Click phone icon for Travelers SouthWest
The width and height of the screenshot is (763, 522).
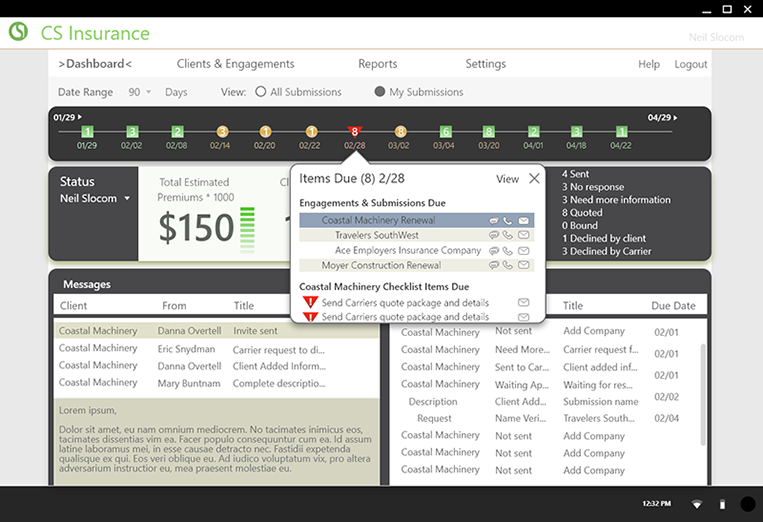click(x=509, y=236)
